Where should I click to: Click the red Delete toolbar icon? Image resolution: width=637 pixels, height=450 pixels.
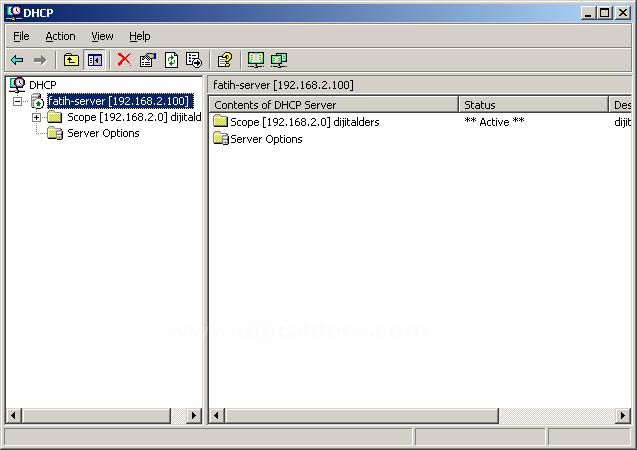point(124,60)
